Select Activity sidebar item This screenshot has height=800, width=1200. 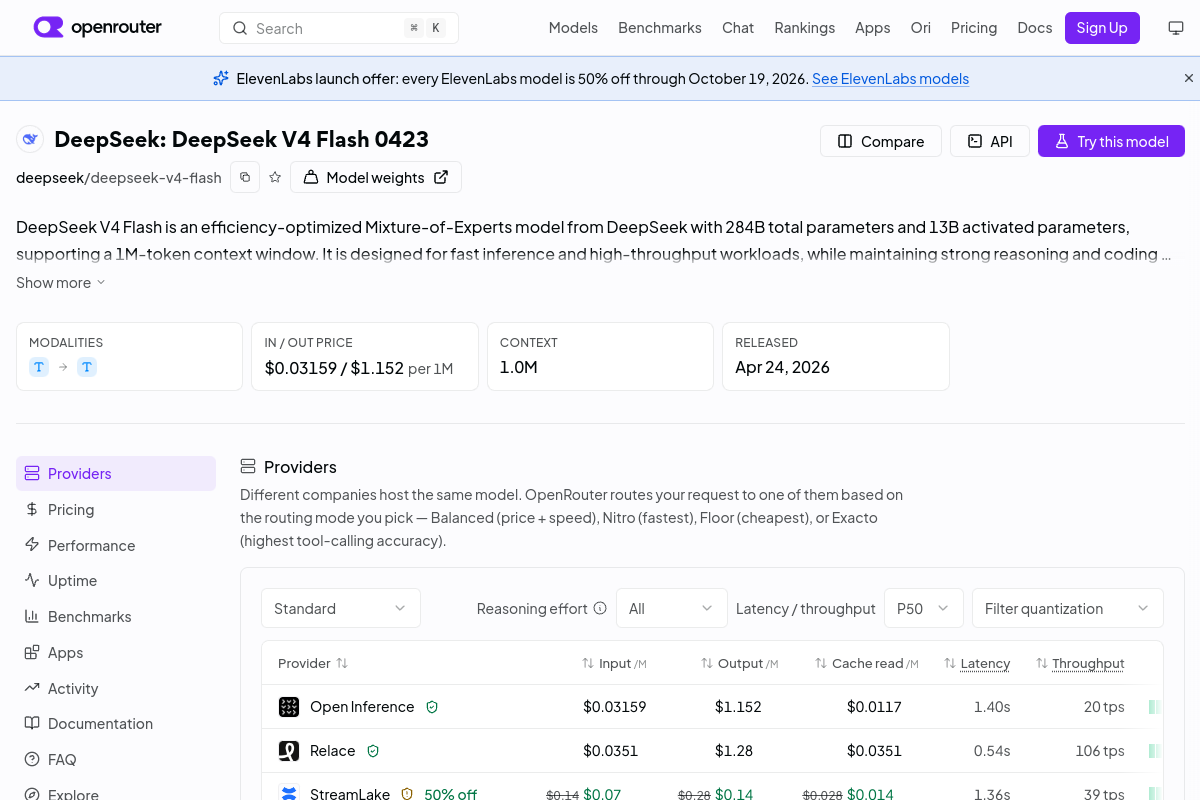[116, 688]
